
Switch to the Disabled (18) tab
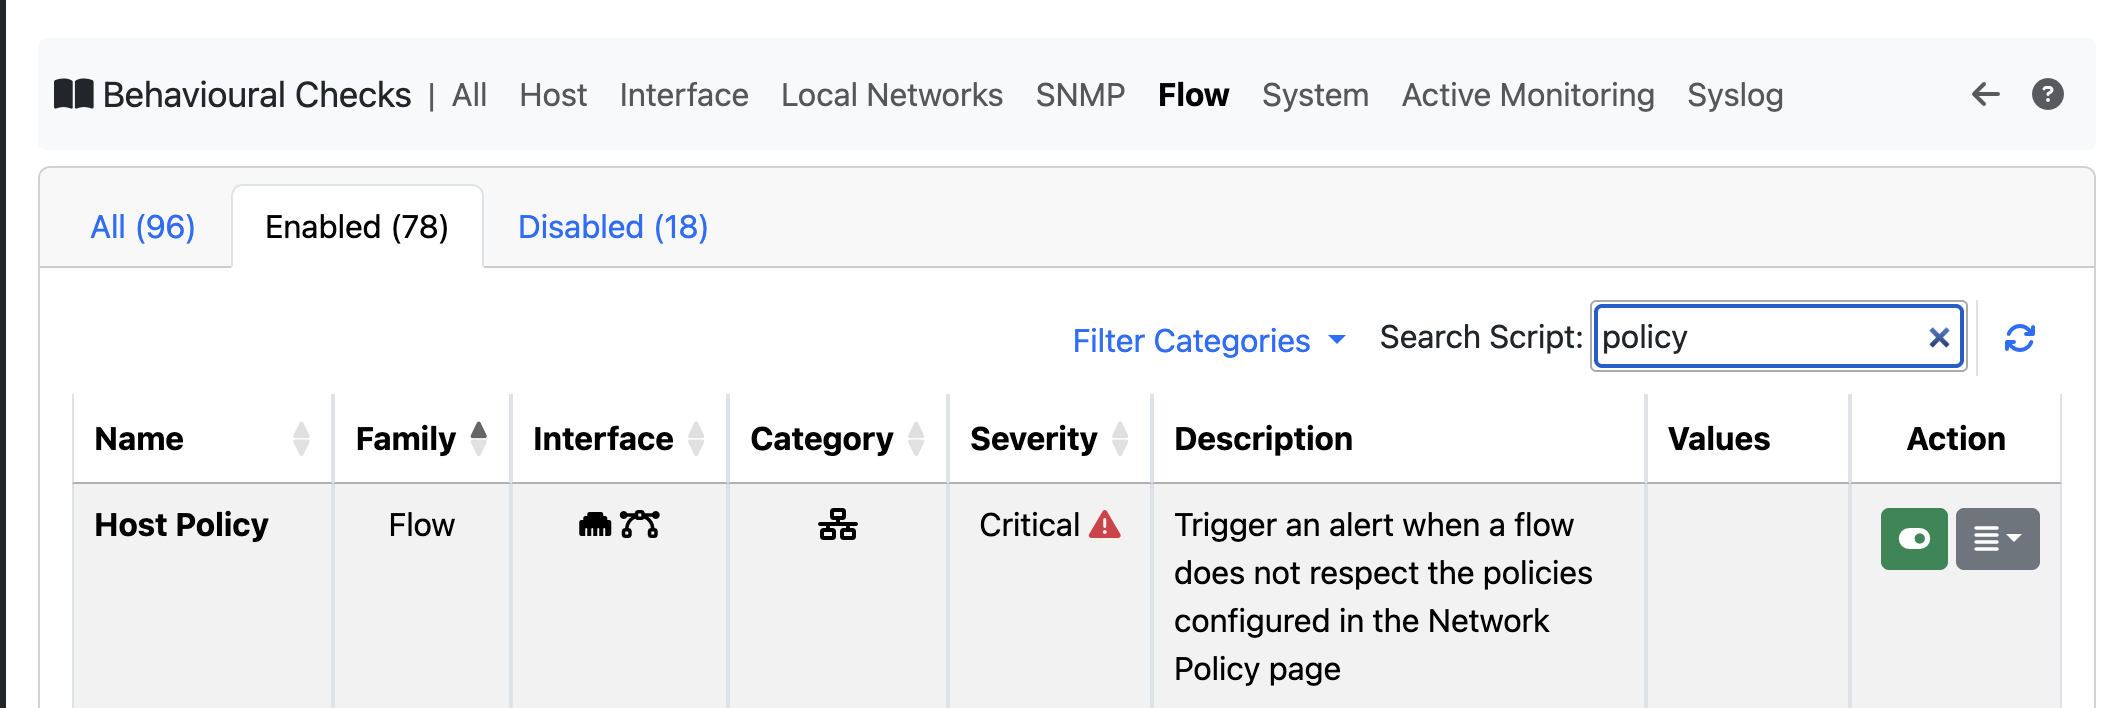pos(613,227)
